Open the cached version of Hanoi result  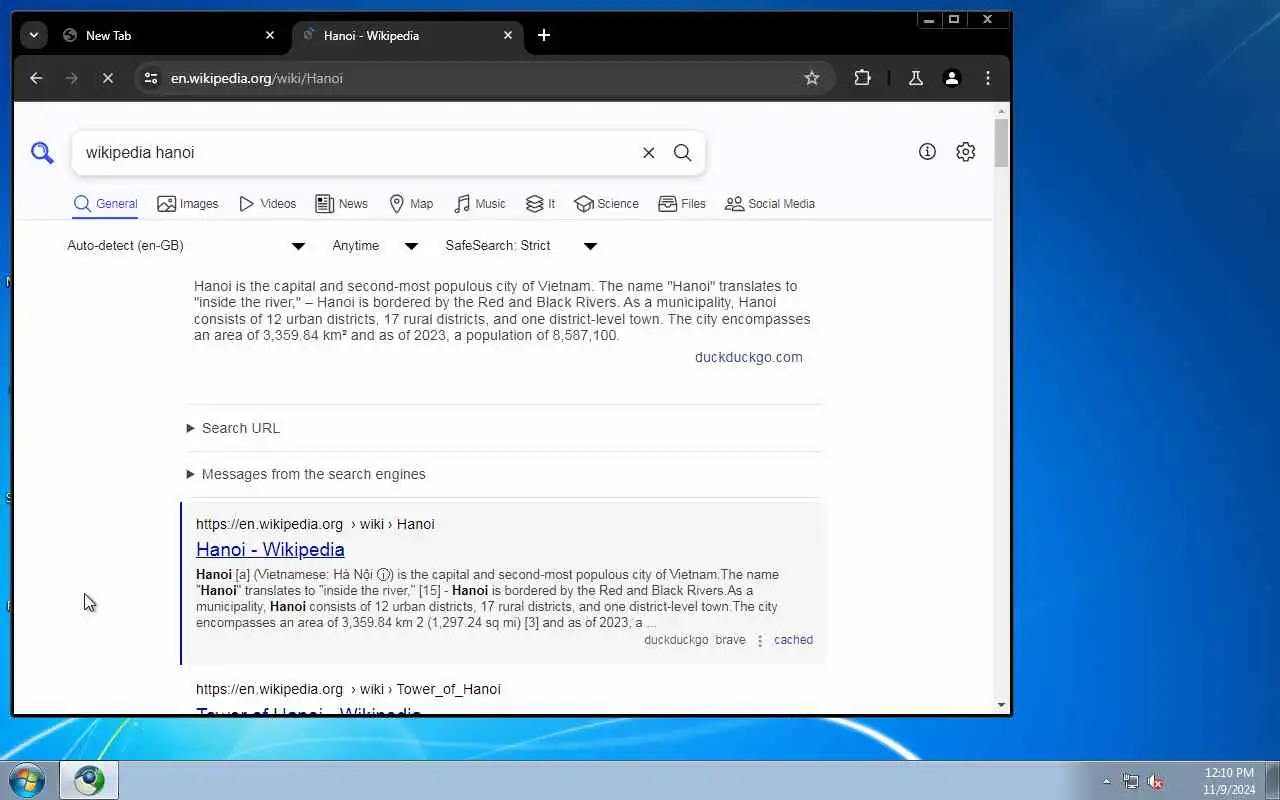pos(793,640)
